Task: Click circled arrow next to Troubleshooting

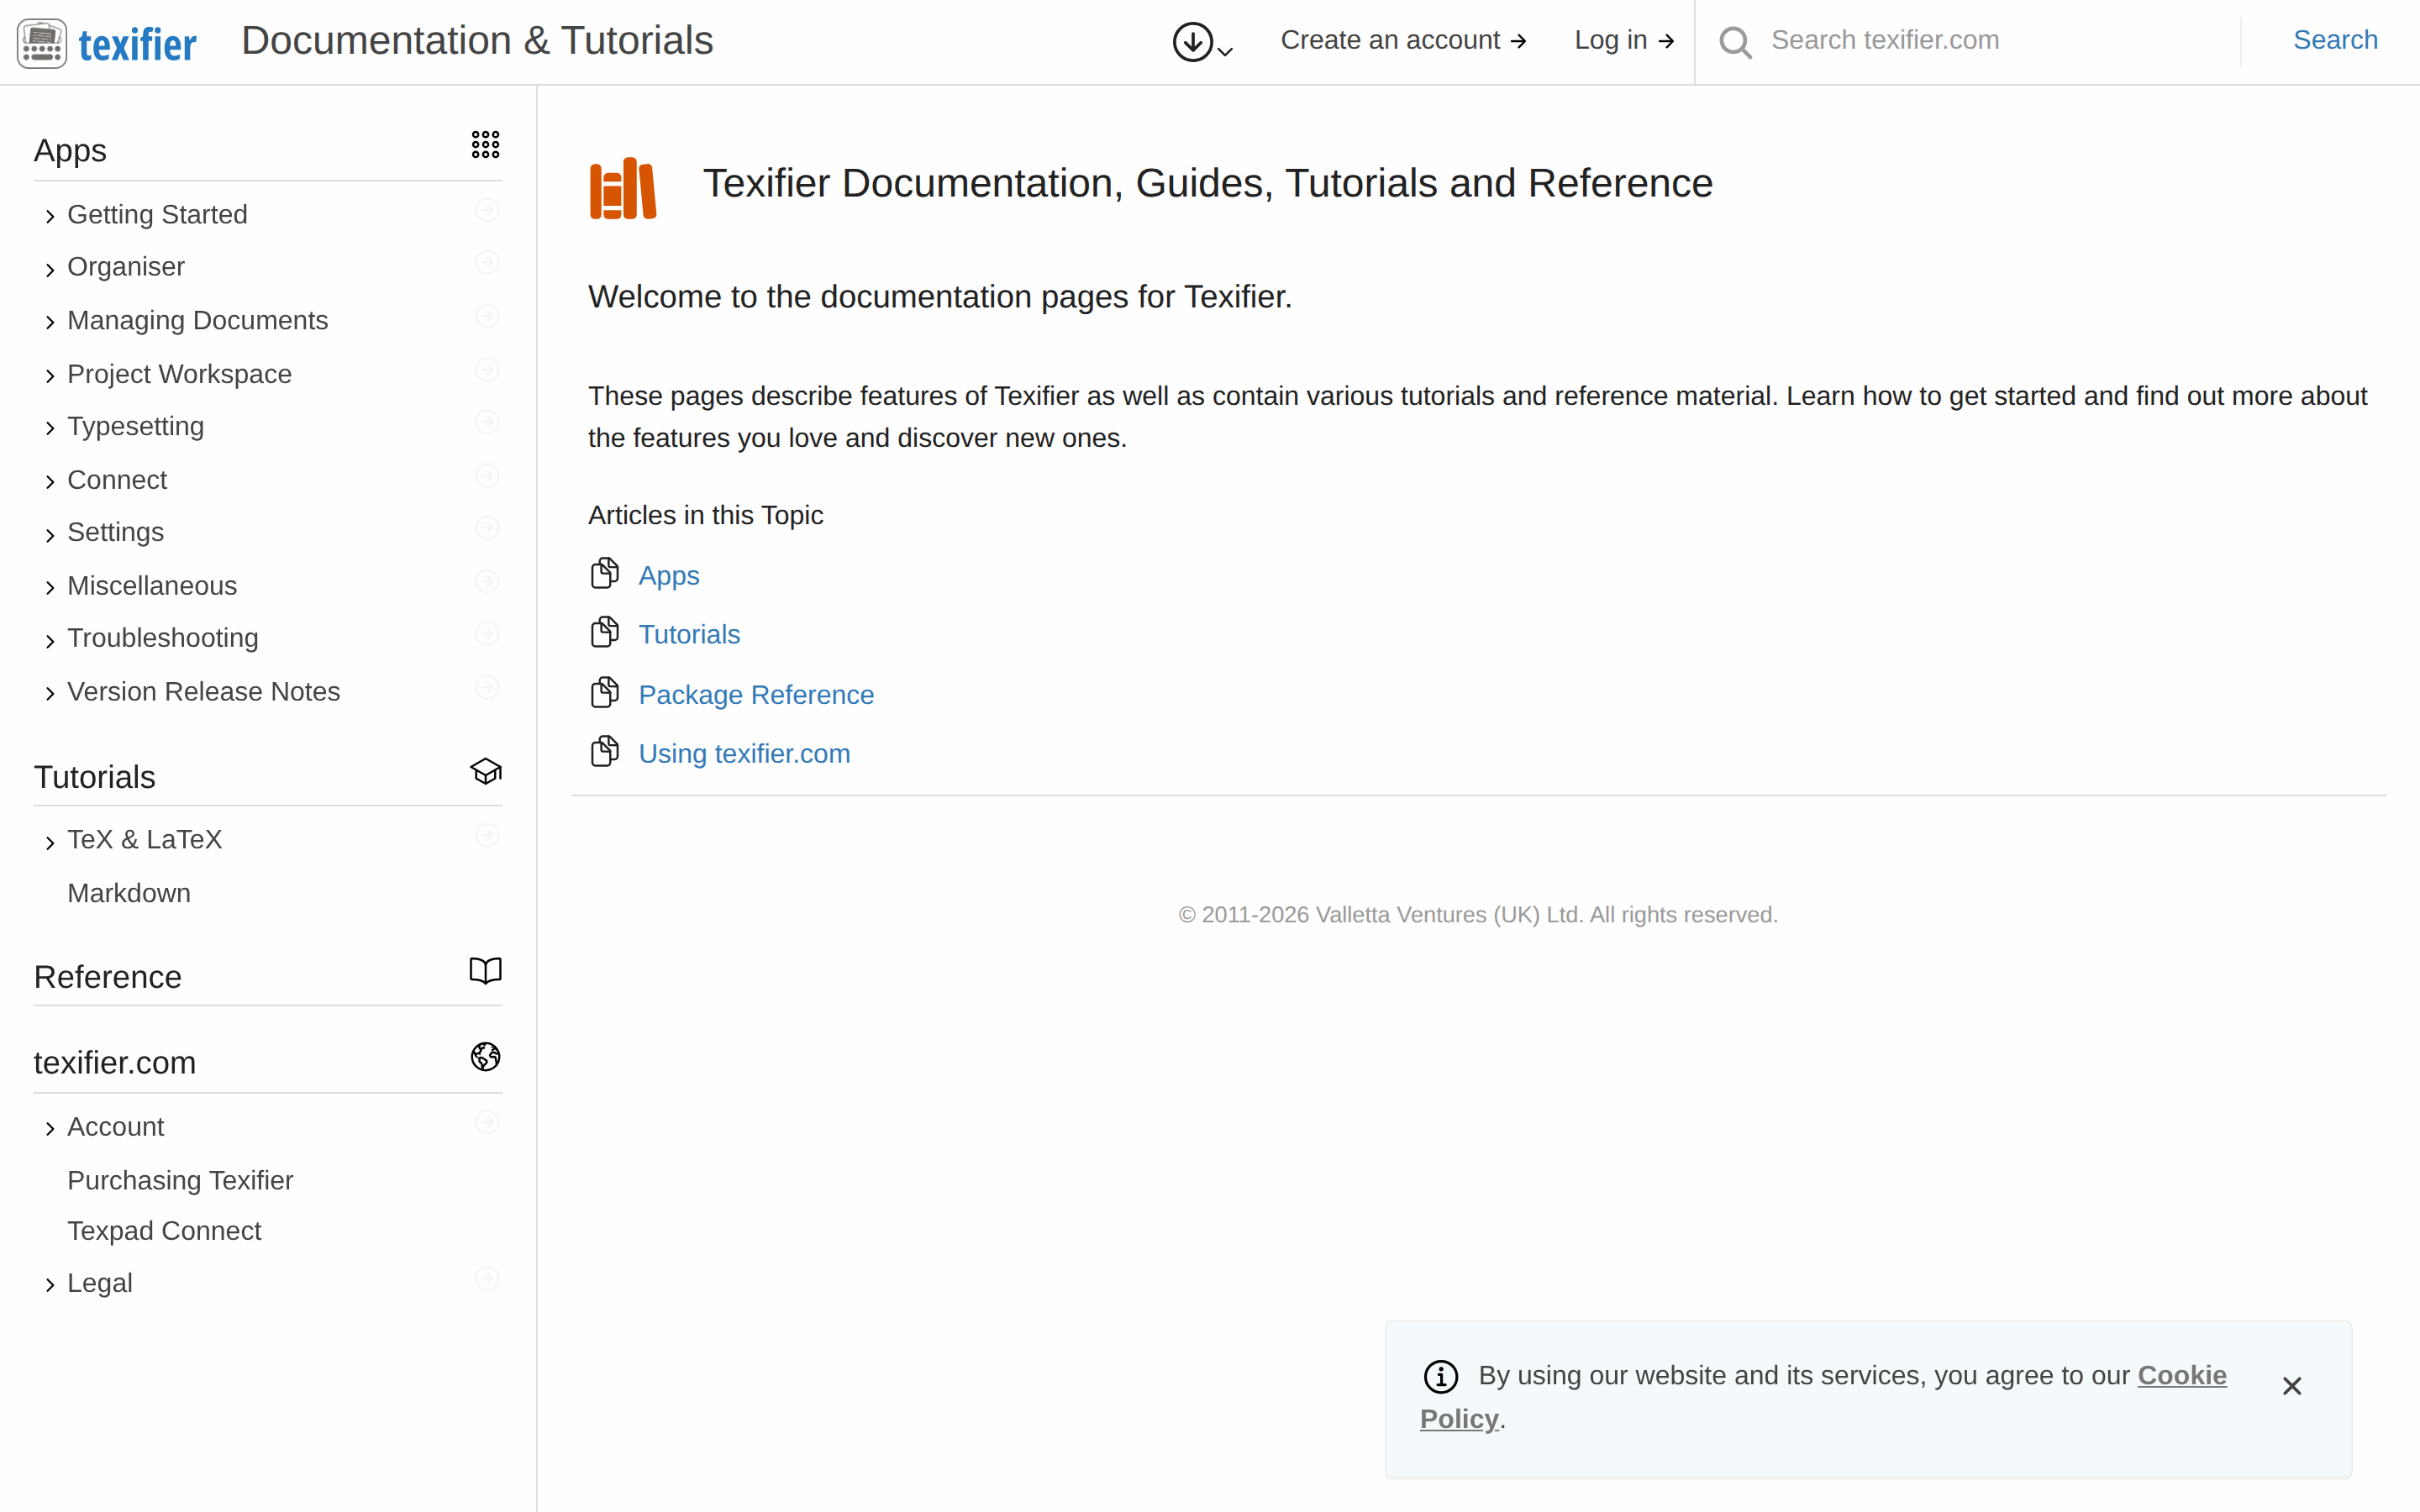Action: tap(487, 634)
